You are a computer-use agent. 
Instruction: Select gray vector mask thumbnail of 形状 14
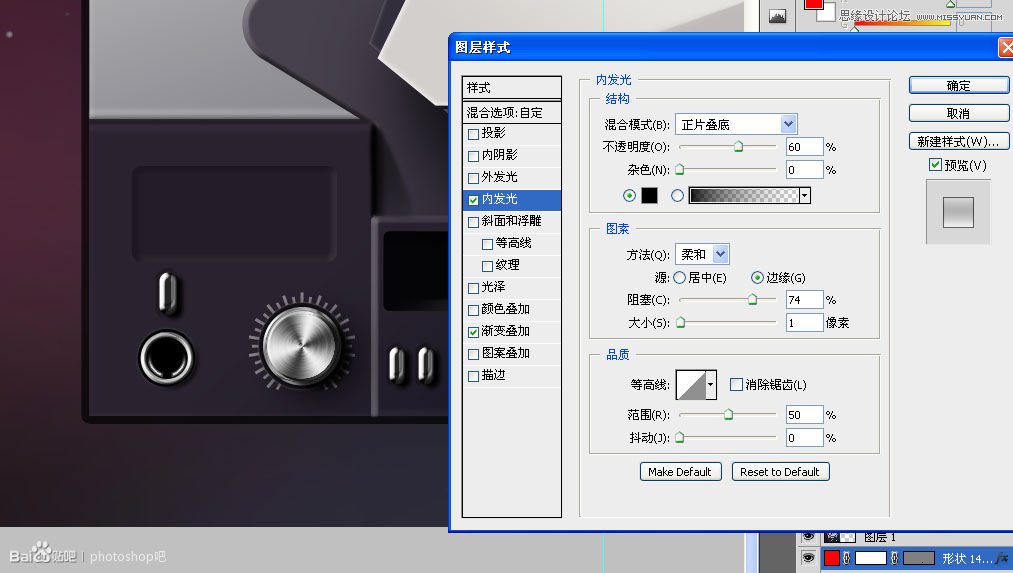919,558
